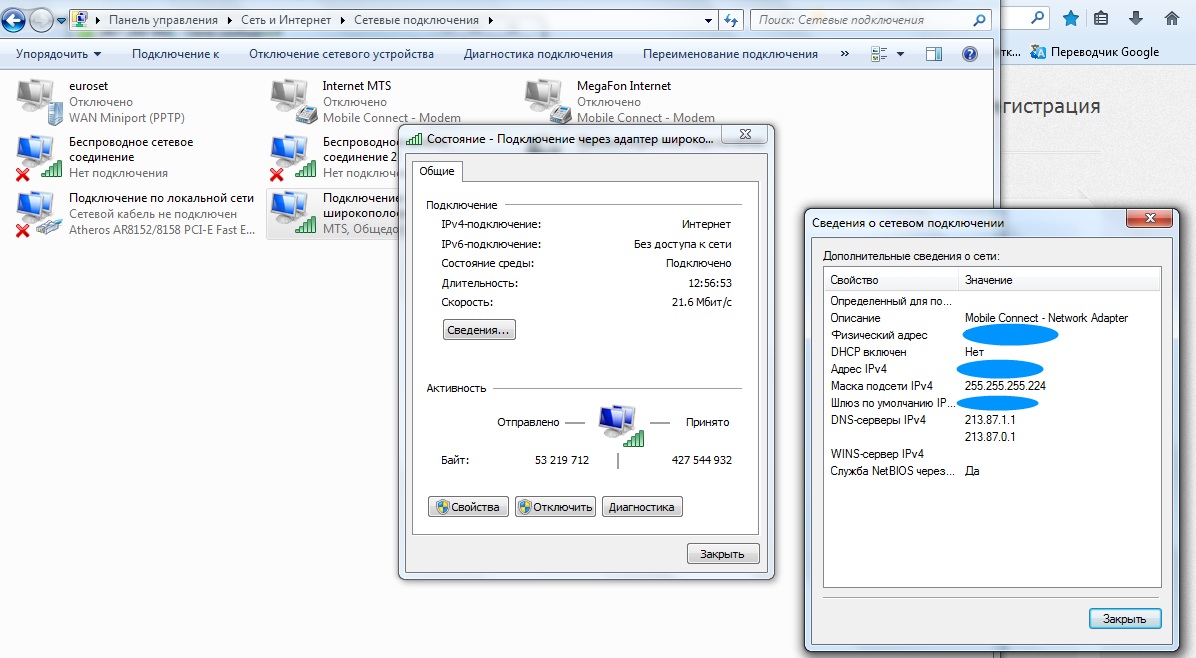Click the browser bookmark star icon
1196x658 pixels.
[1070, 18]
